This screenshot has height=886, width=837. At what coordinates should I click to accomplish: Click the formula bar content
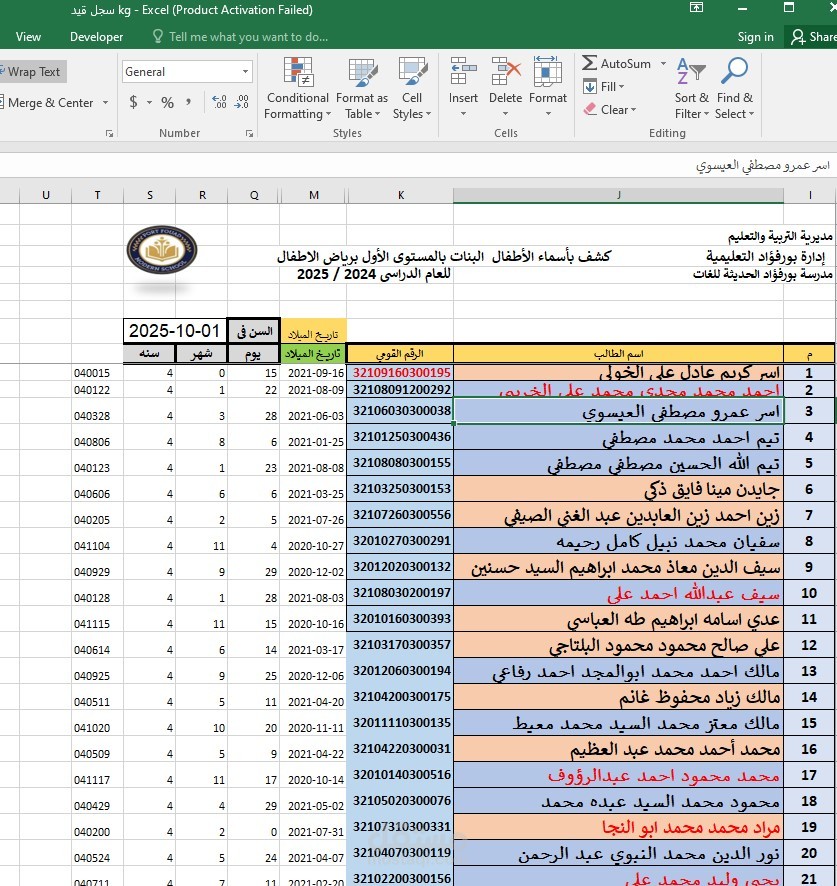(x=762, y=165)
